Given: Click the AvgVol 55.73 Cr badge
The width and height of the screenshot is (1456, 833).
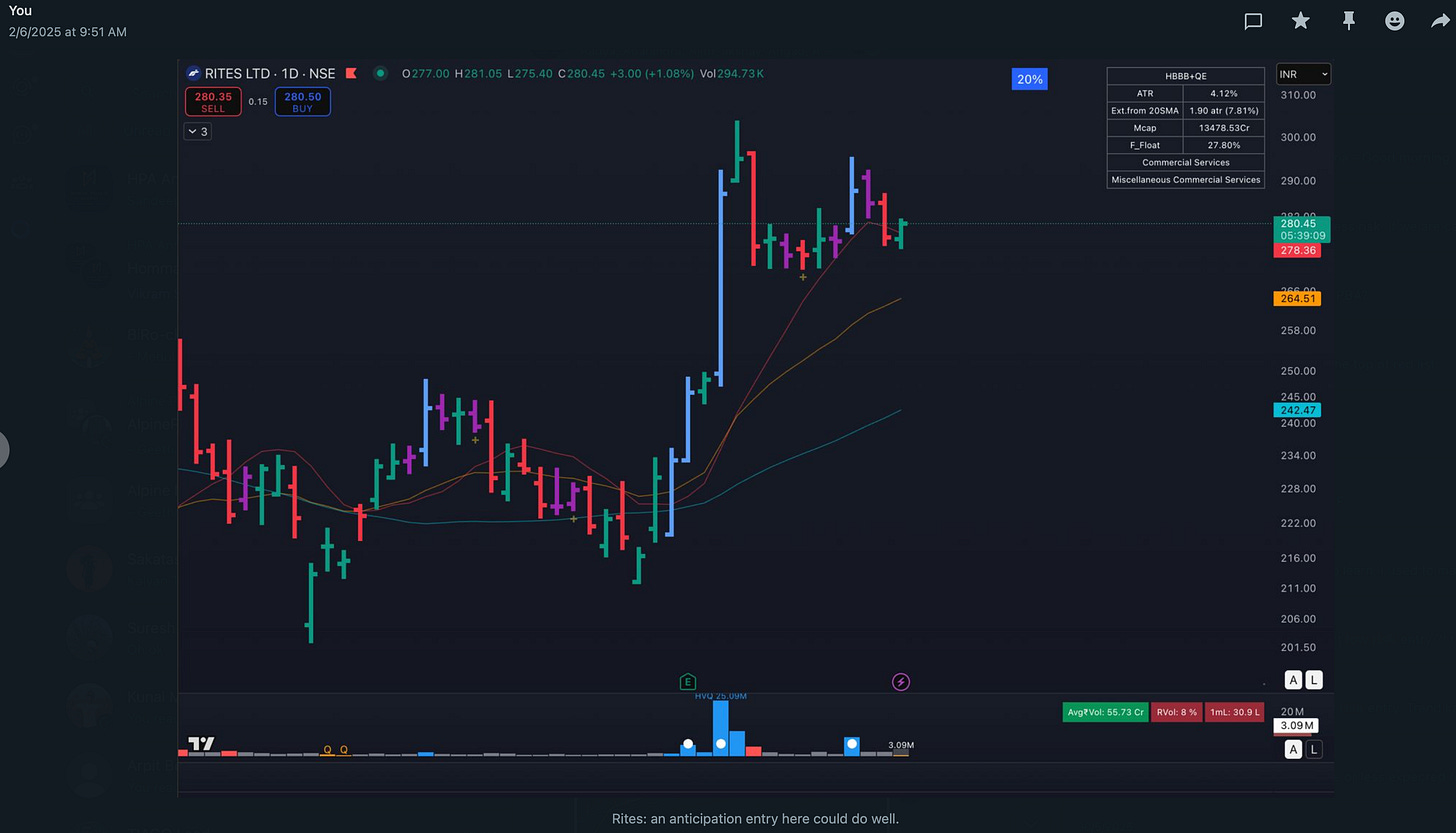Looking at the screenshot, I should (x=1105, y=712).
